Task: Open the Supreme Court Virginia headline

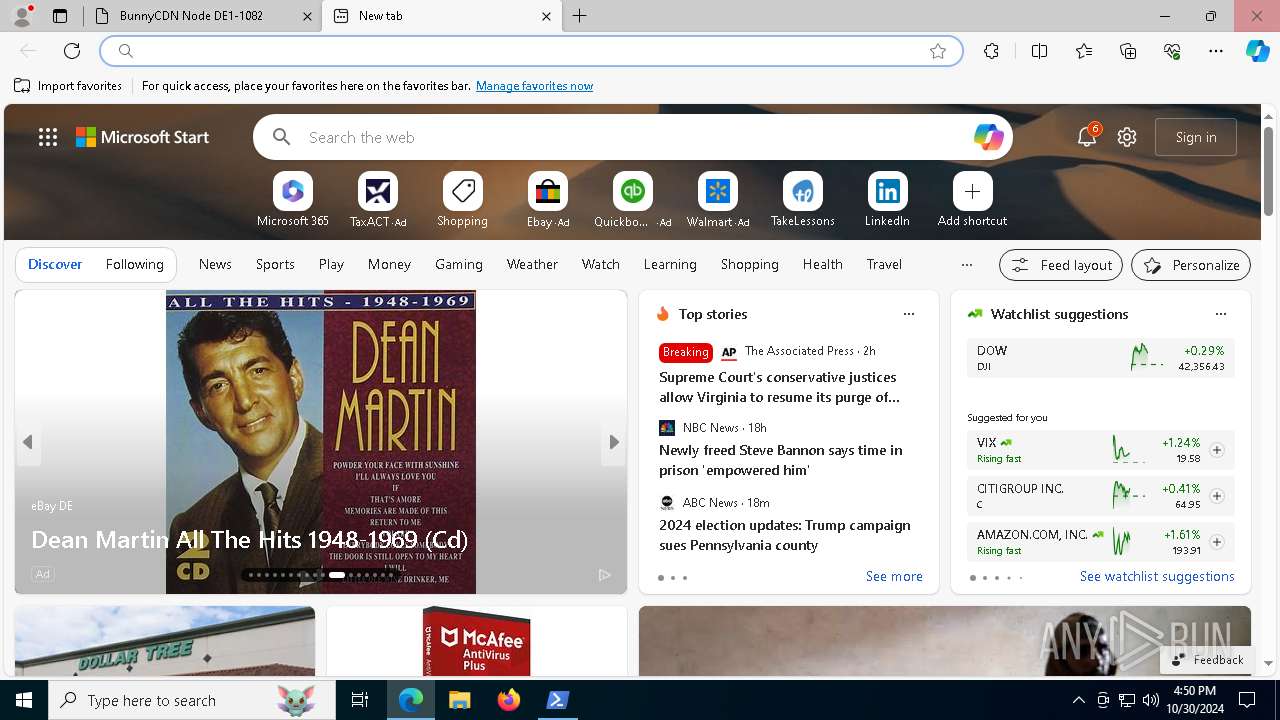Action: tap(779, 387)
